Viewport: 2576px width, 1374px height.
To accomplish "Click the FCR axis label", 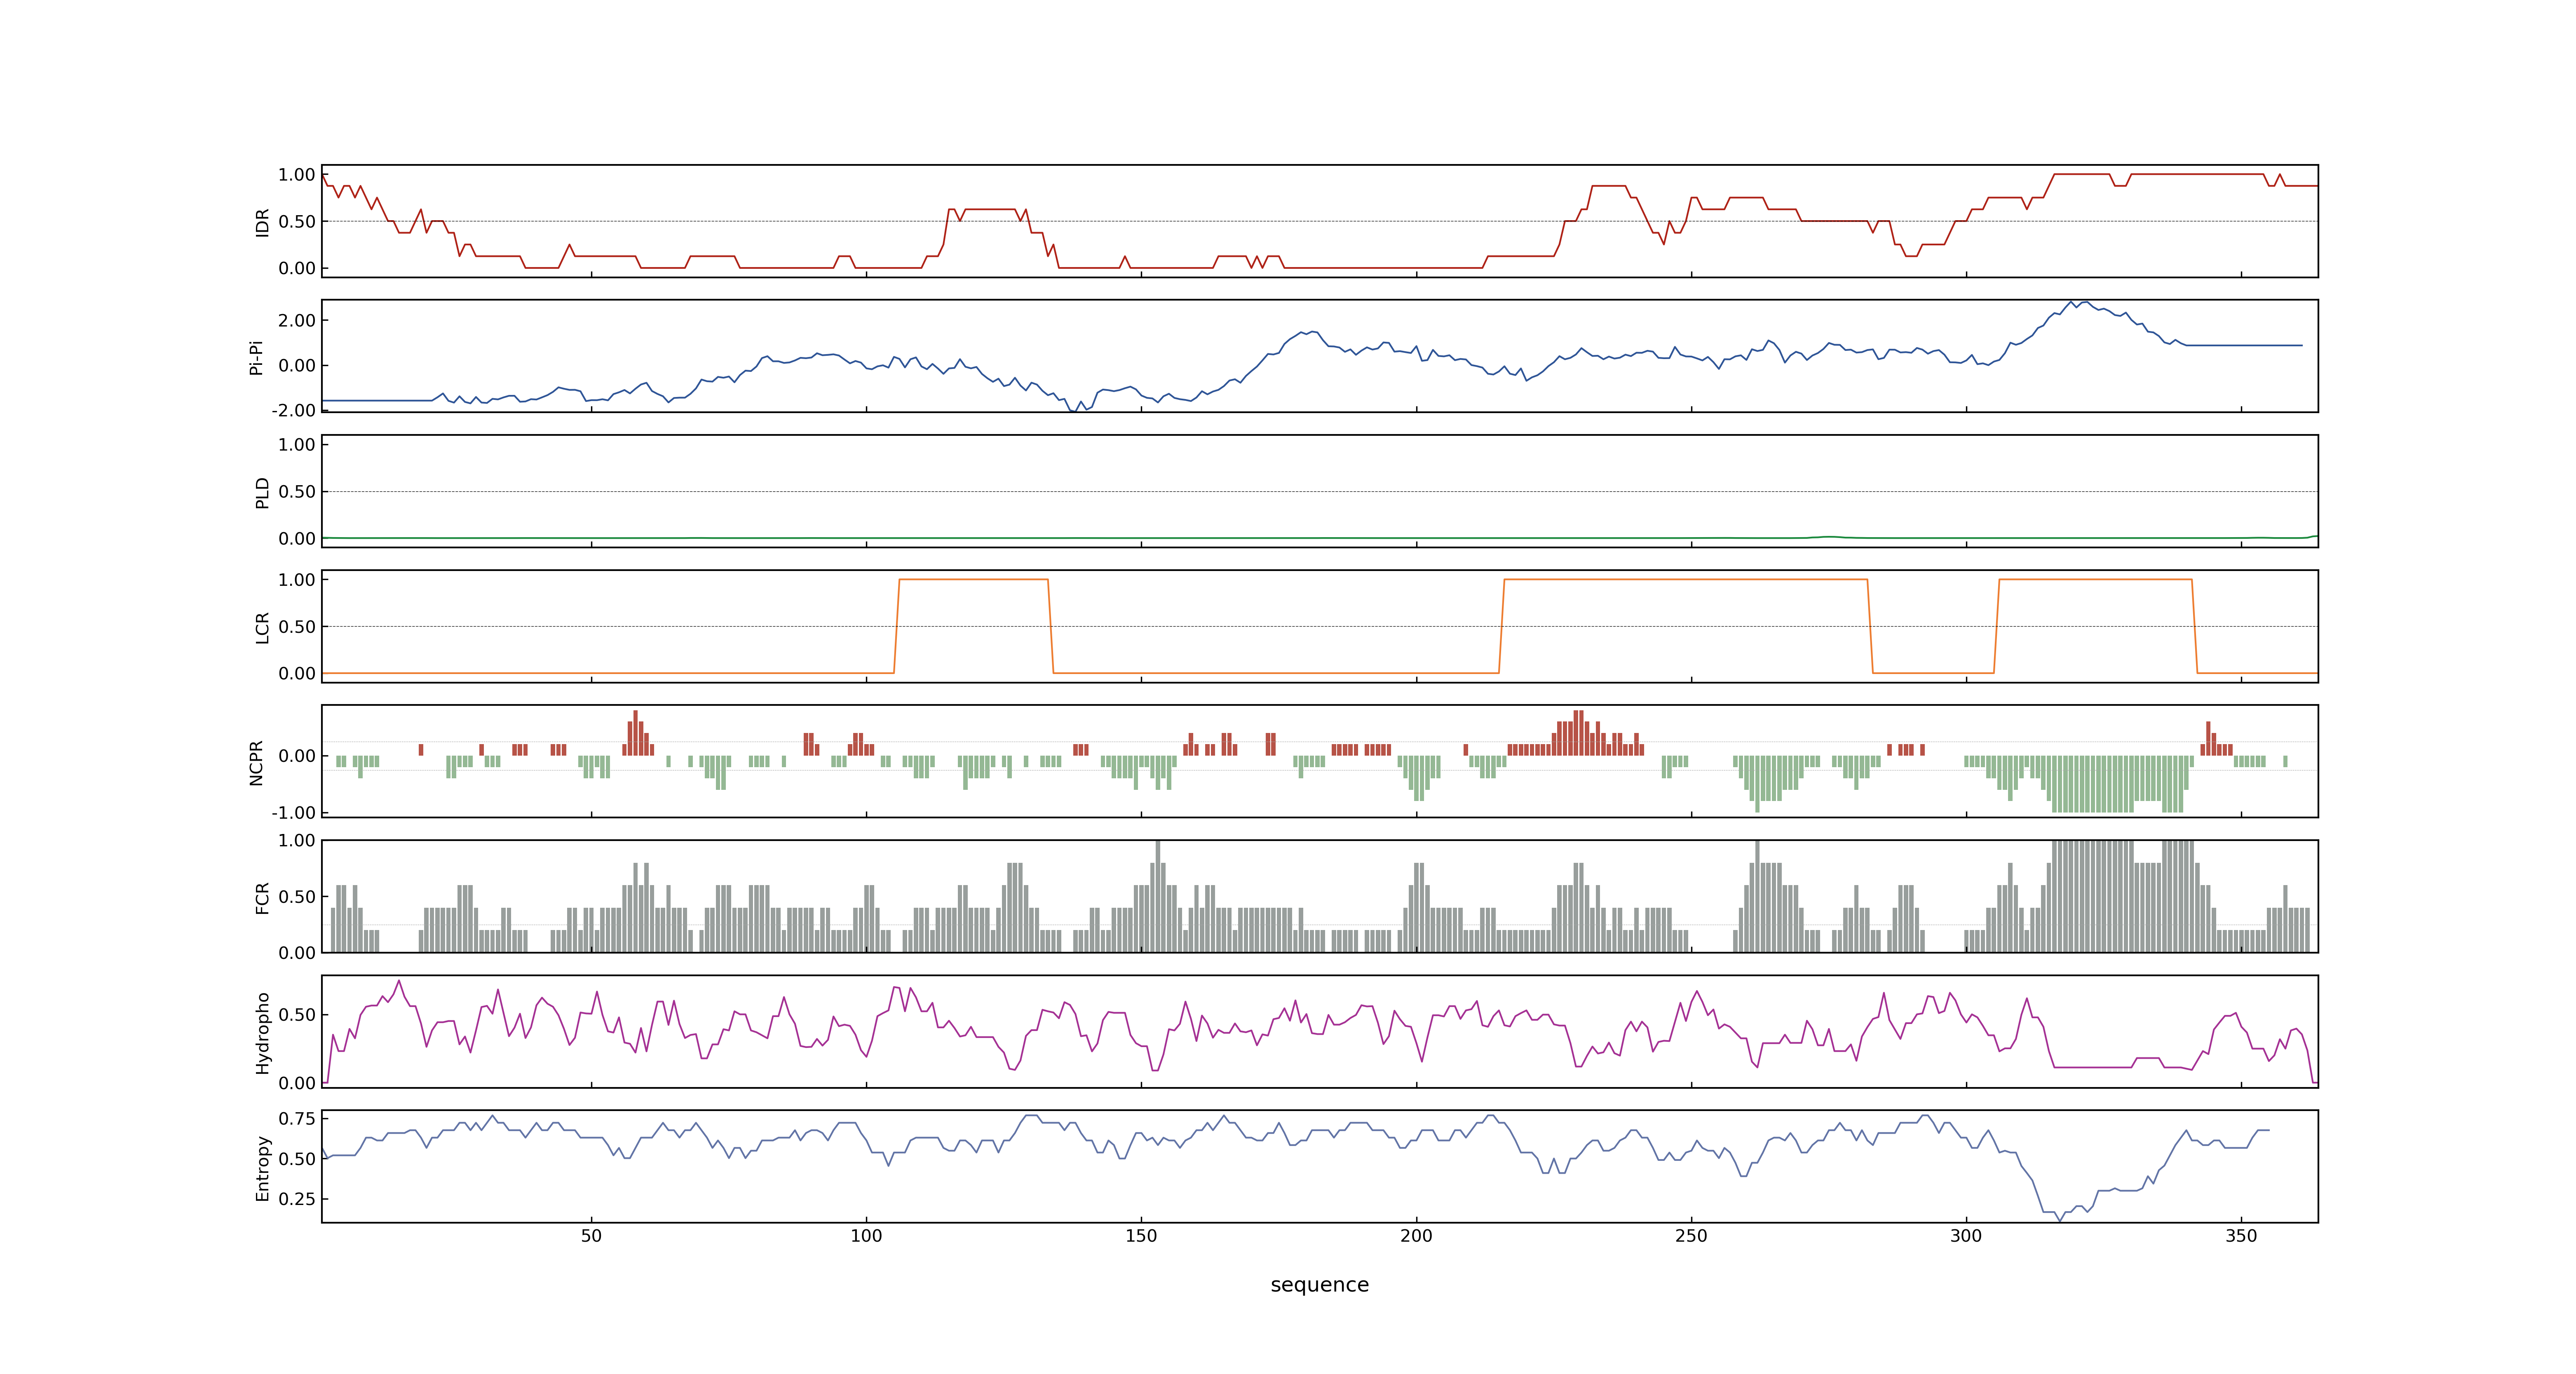I will [x=262, y=897].
